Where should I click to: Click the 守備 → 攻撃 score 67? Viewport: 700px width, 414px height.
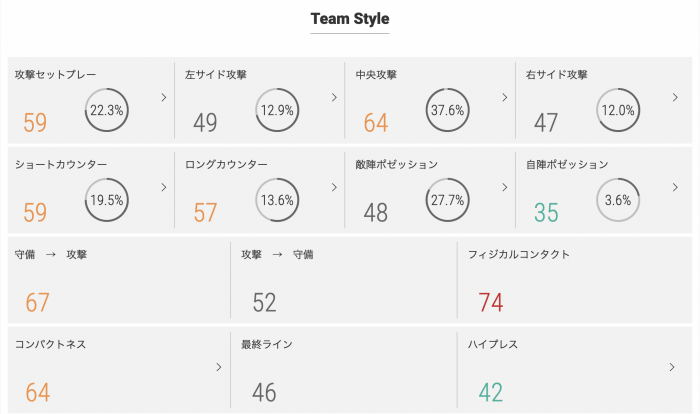click(38, 303)
